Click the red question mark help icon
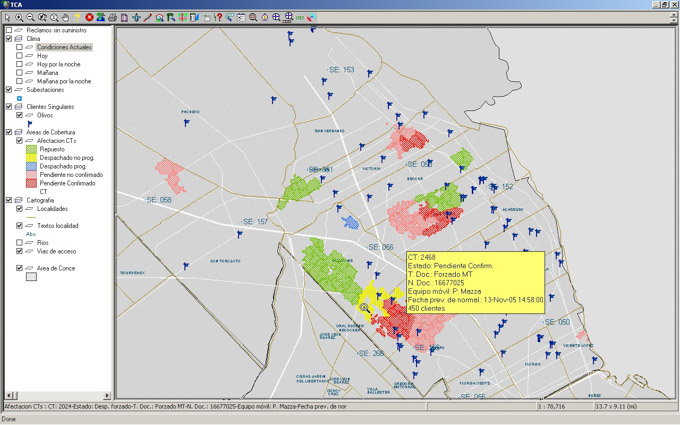The width and height of the screenshot is (680, 425). 218,18
